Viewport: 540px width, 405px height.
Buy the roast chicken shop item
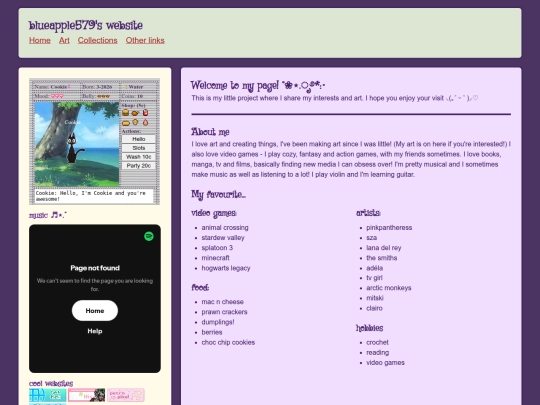click(x=135, y=113)
